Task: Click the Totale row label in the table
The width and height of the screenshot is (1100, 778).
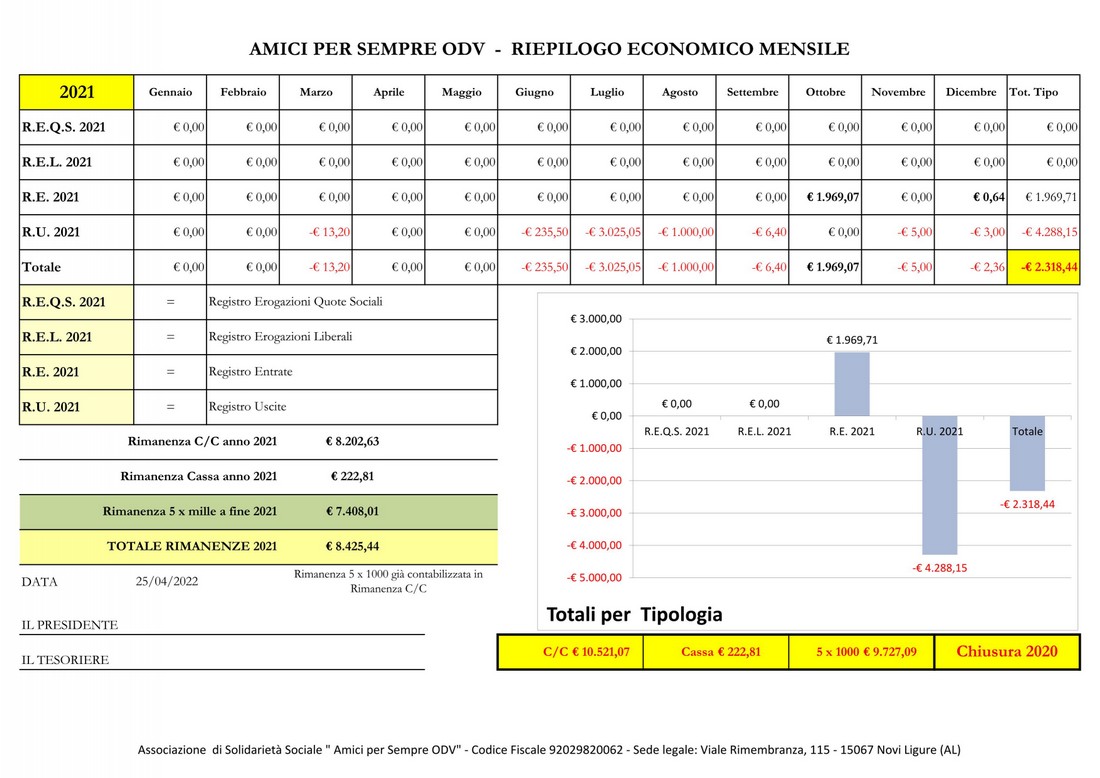Action: (76, 267)
